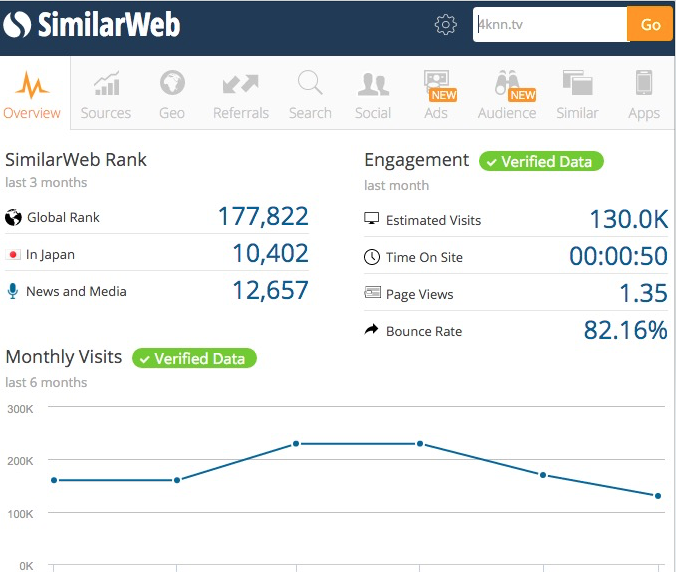The height and width of the screenshot is (572, 676).
Task: Open the Geo globe icon
Action: click(172, 83)
